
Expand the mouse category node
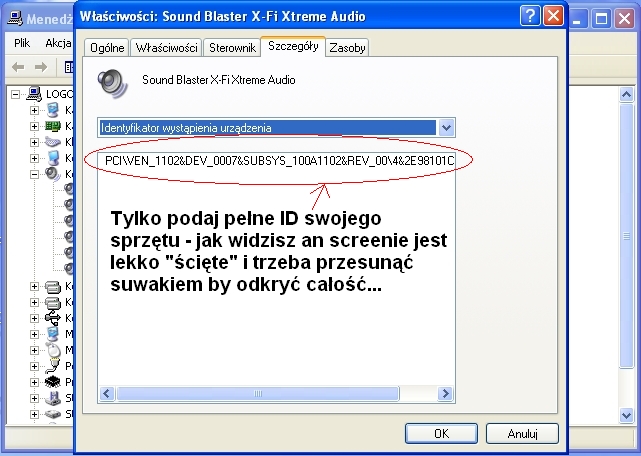pos(34,350)
